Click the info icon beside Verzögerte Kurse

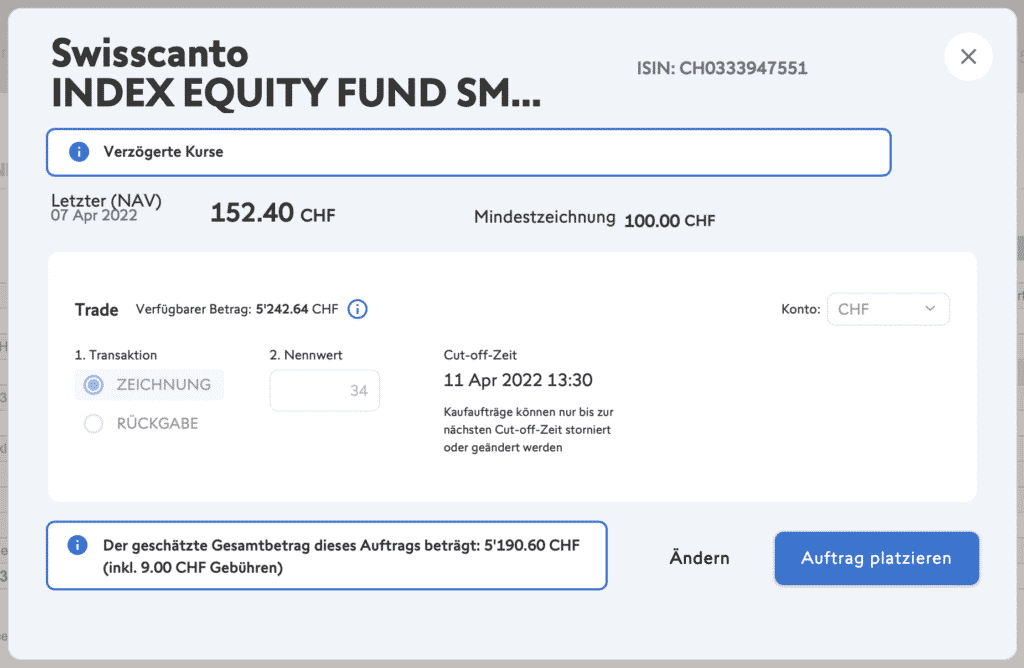(79, 153)
